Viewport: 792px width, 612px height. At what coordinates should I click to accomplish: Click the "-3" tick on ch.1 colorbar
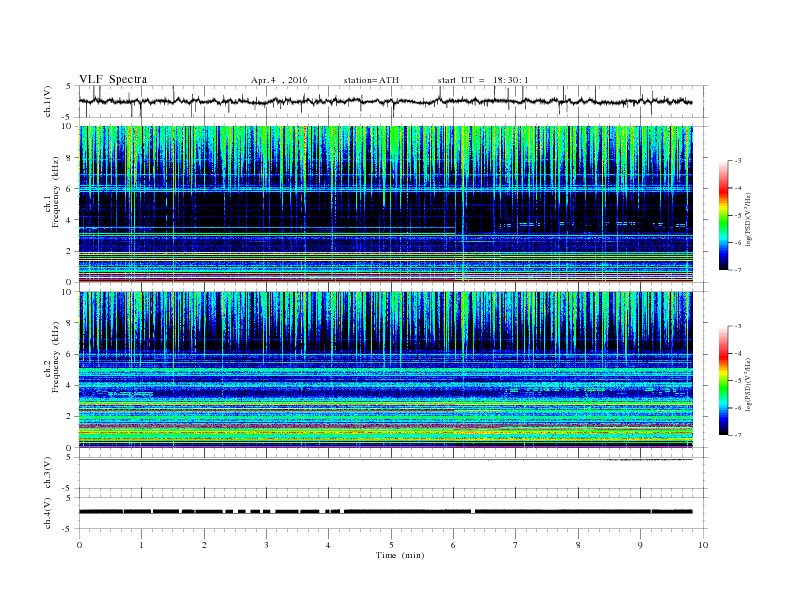coord(738,161)
